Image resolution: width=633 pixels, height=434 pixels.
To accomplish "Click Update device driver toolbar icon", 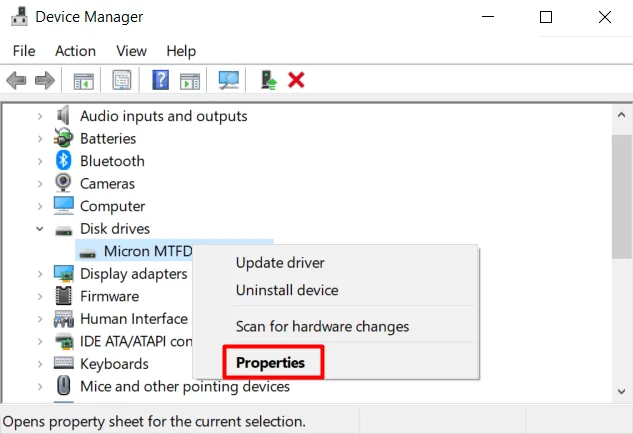I will [x=268, y=80].
